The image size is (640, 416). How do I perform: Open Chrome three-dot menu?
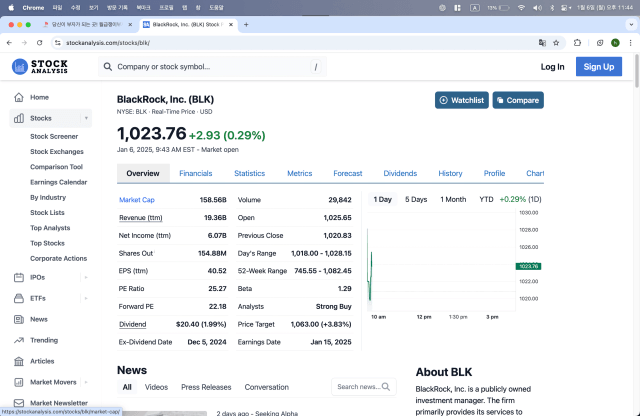(630, 42)
